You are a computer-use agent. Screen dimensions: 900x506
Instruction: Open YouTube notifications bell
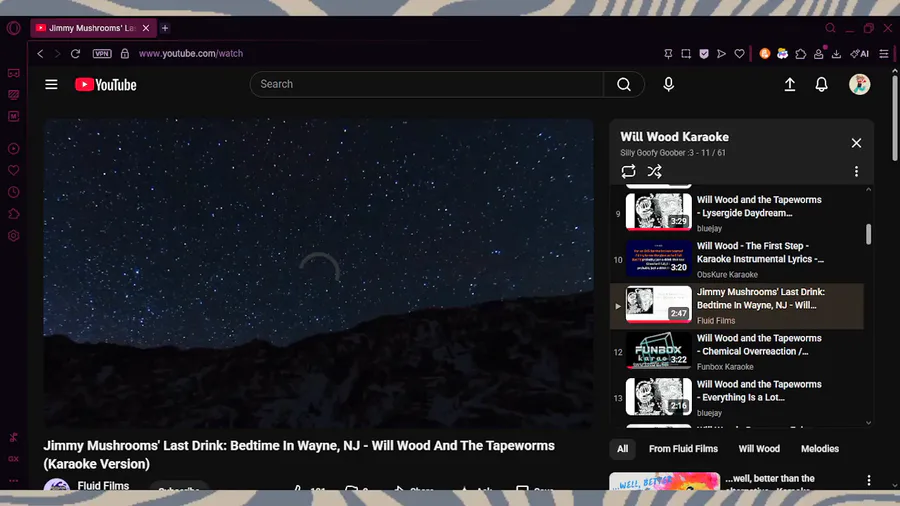pyautogui.click(x=821, y=84)
